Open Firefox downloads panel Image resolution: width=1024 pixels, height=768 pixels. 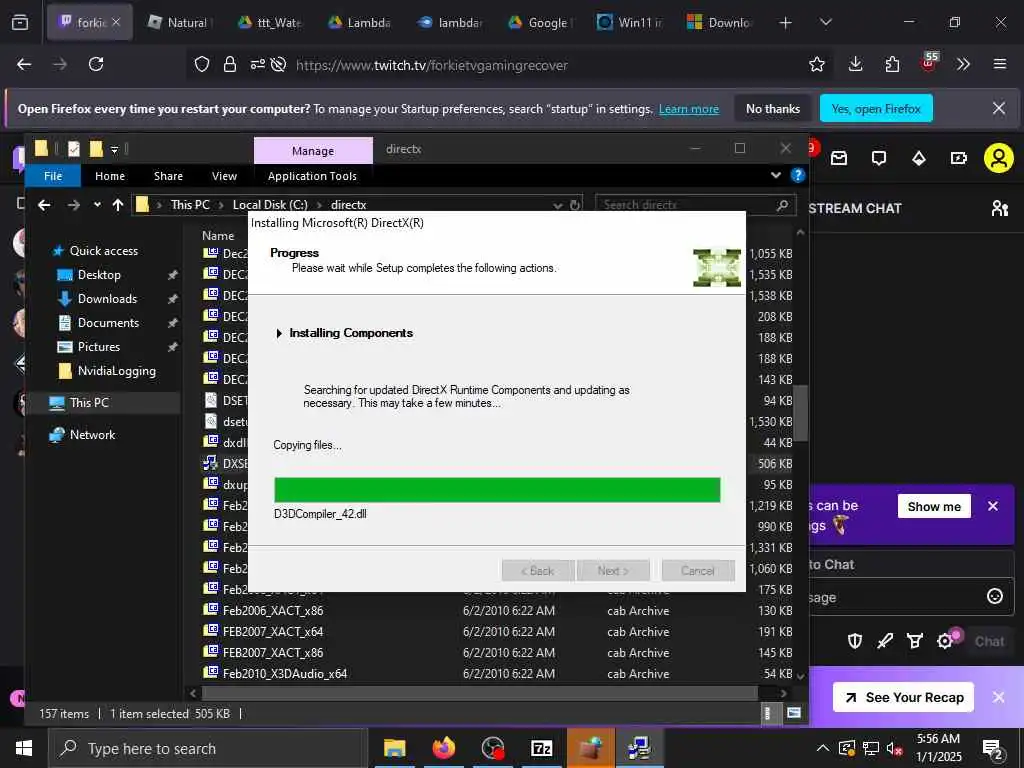(x=856, y=64)
